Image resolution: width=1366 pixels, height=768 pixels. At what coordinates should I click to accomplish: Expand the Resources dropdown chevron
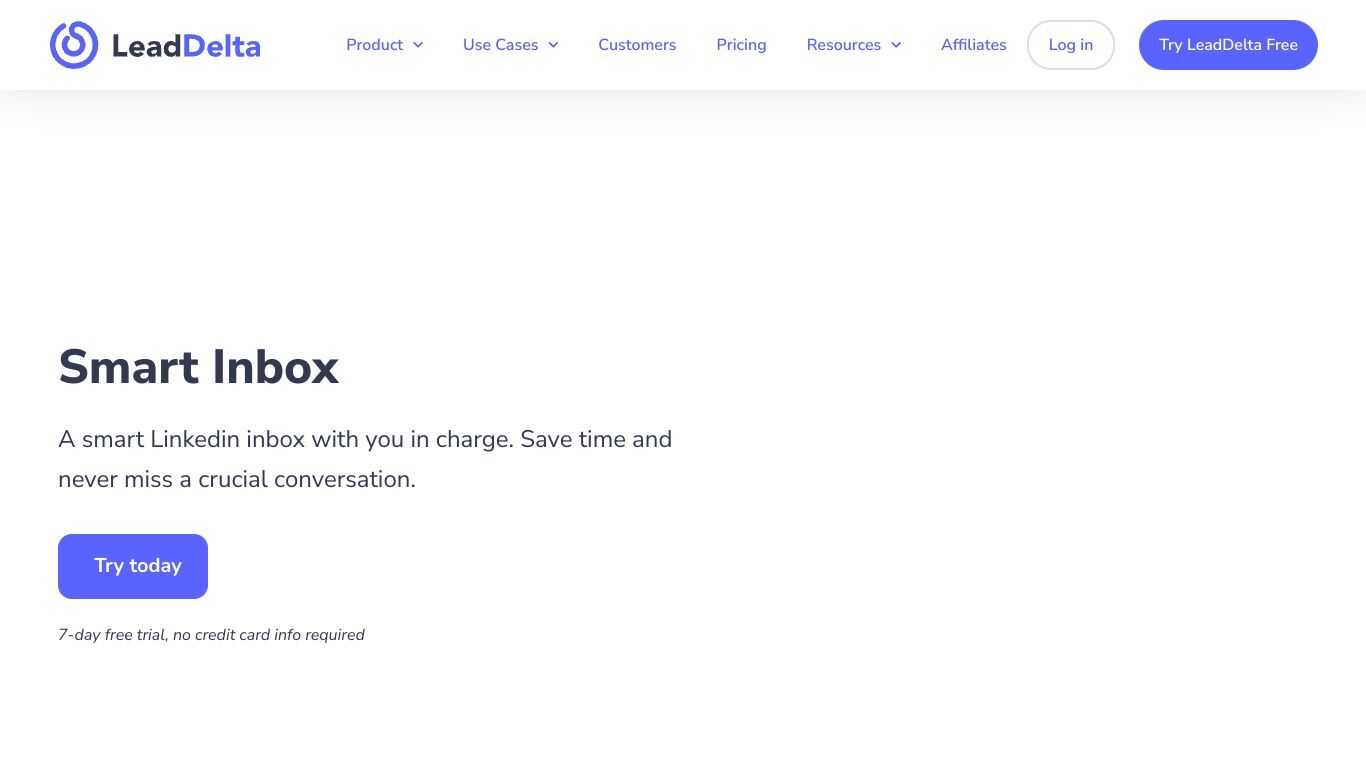pos(896,45)
